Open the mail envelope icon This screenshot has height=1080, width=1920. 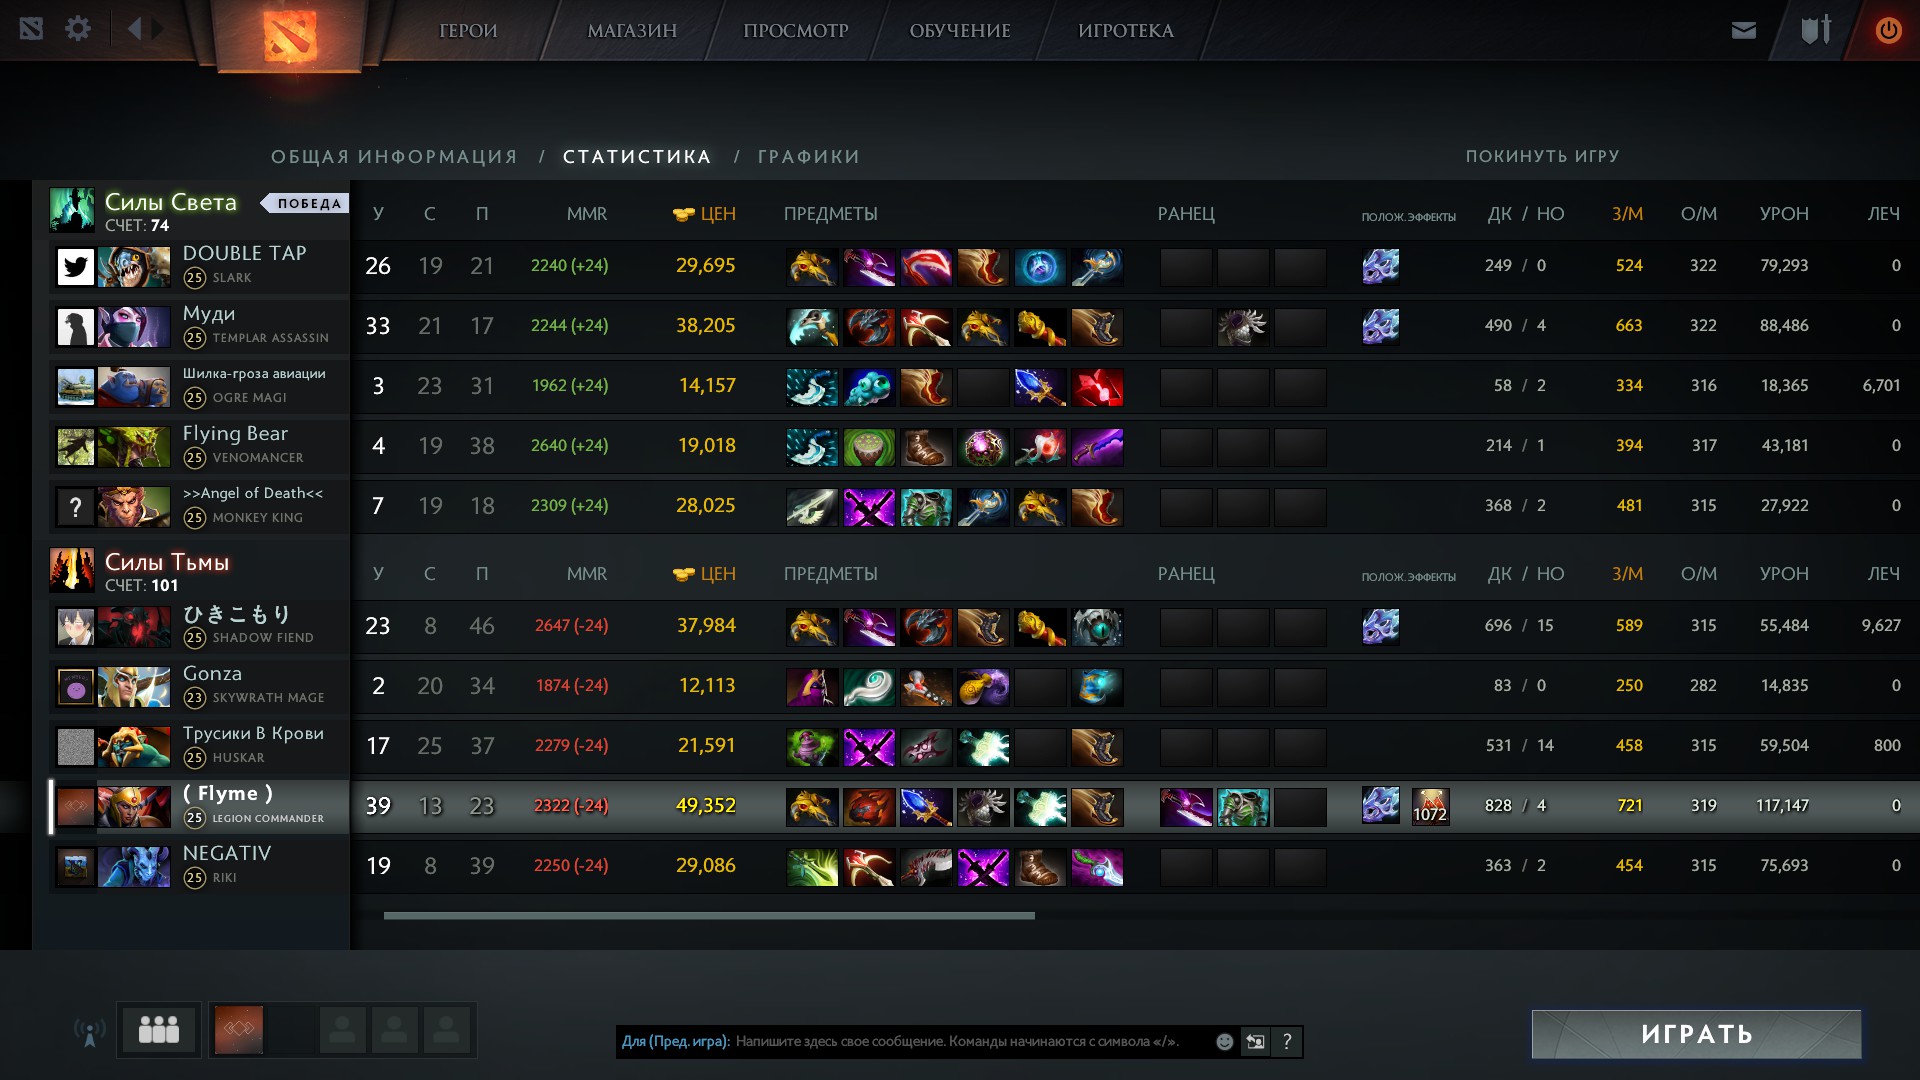point(1744,30)
